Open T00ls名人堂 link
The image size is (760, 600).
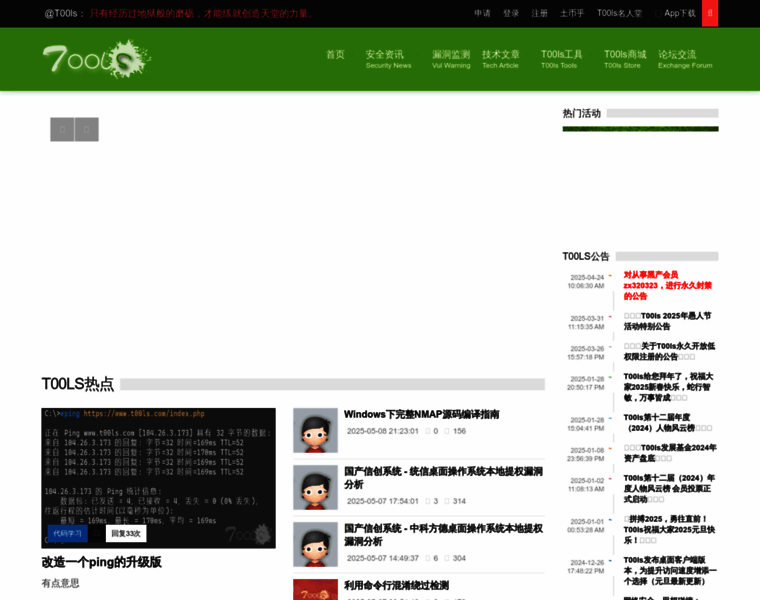pos(619,13)
